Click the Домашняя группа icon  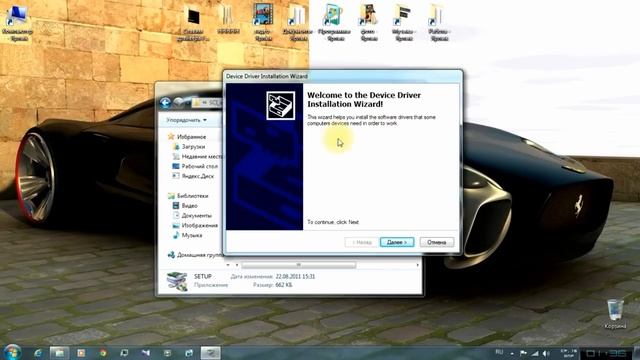[x=171, y=255]
